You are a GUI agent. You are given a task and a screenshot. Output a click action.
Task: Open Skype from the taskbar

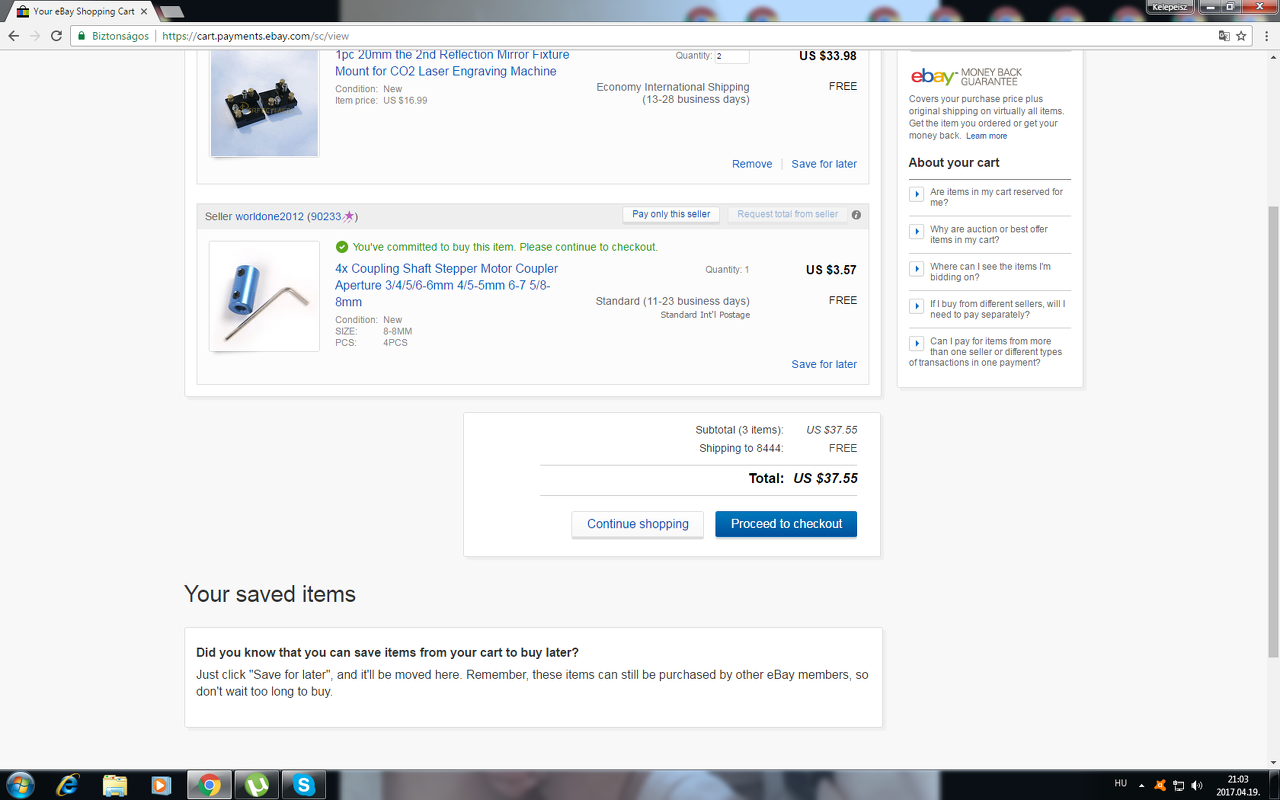(304, 785)
